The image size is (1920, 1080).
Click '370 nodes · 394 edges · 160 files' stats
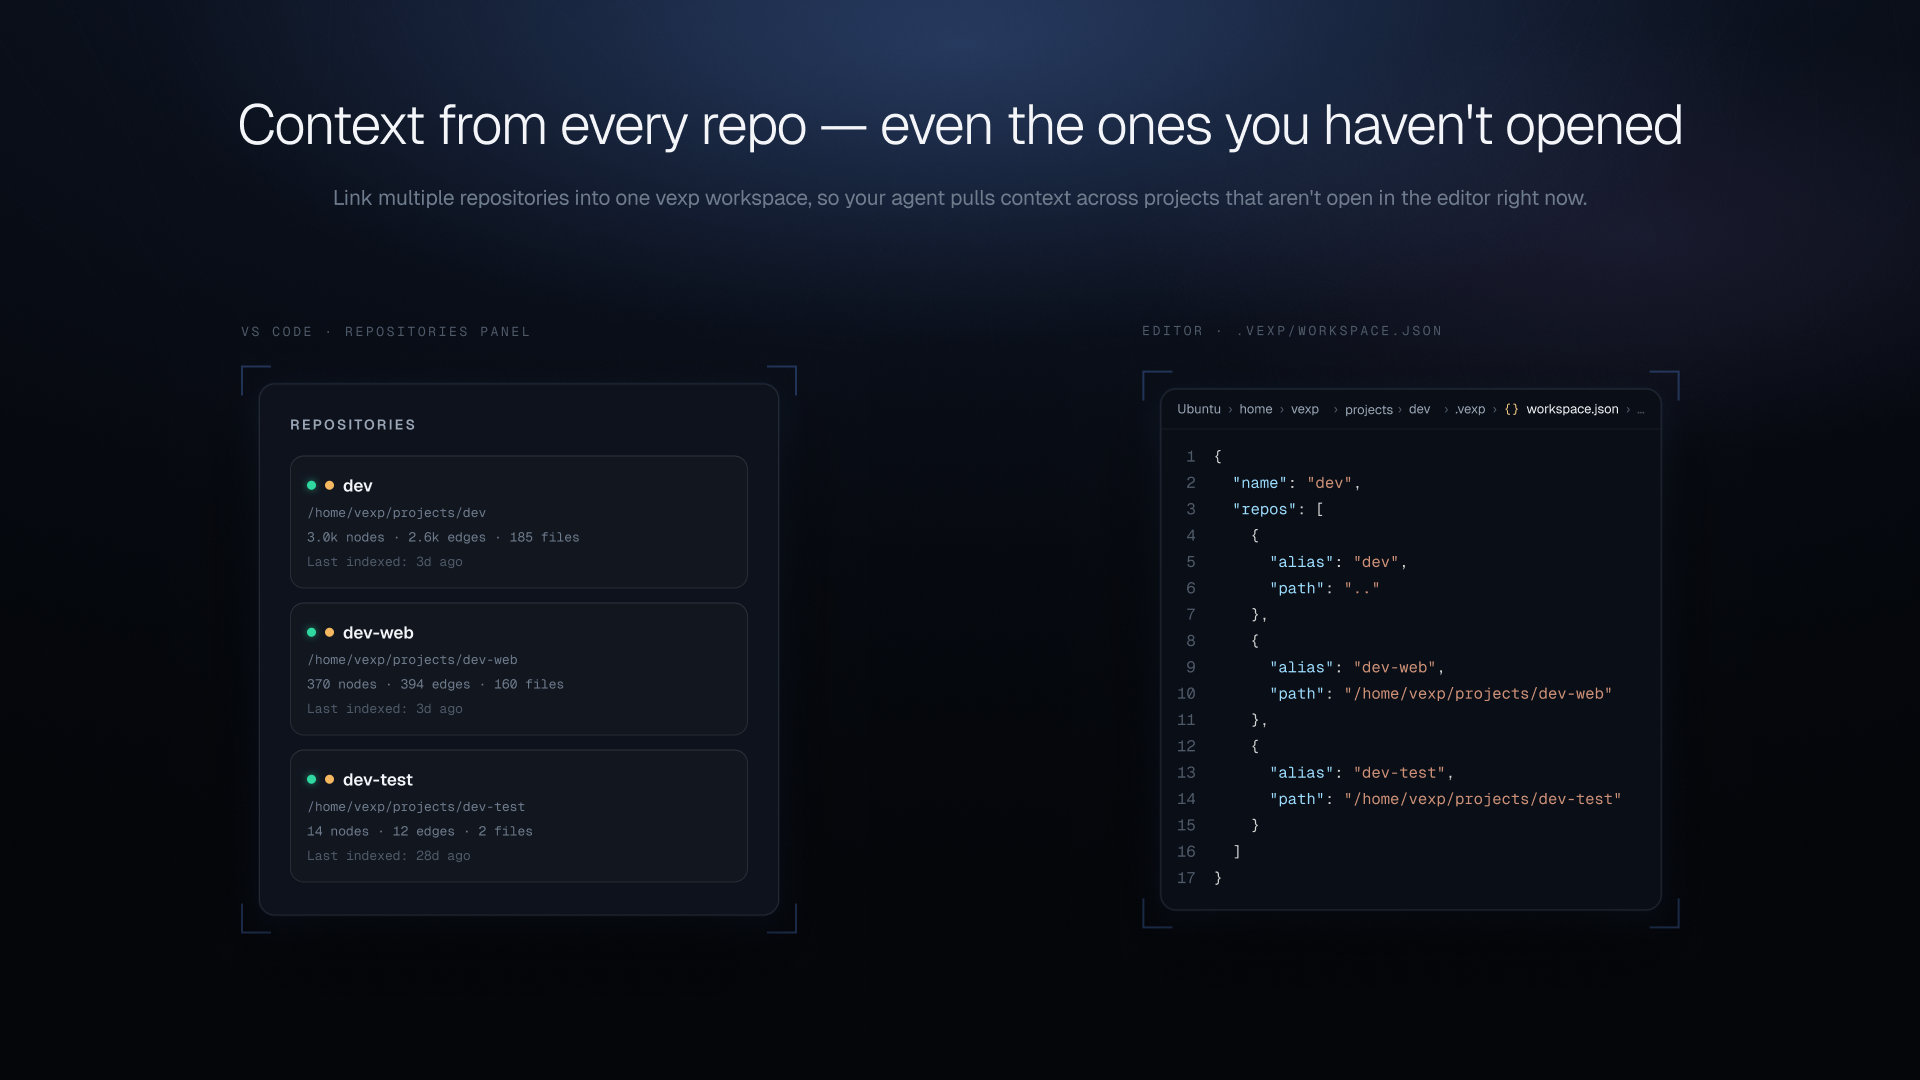435,685
